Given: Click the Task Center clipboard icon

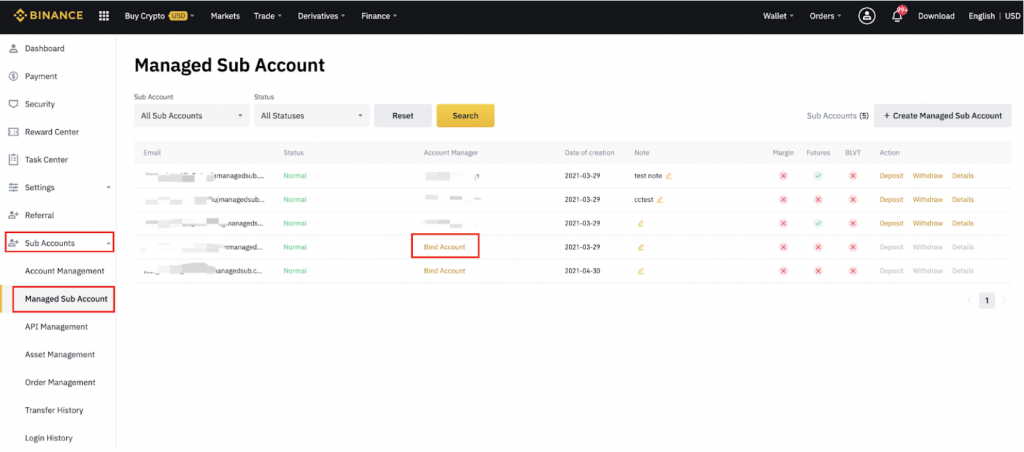Looking at the screenshot, I should (x=13, y=159).
